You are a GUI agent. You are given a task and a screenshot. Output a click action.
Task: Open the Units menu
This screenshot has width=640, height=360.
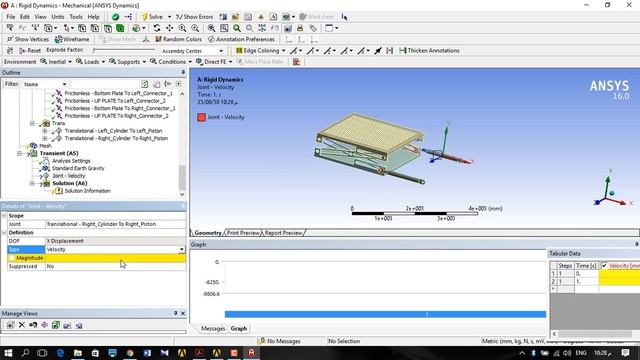58,17
